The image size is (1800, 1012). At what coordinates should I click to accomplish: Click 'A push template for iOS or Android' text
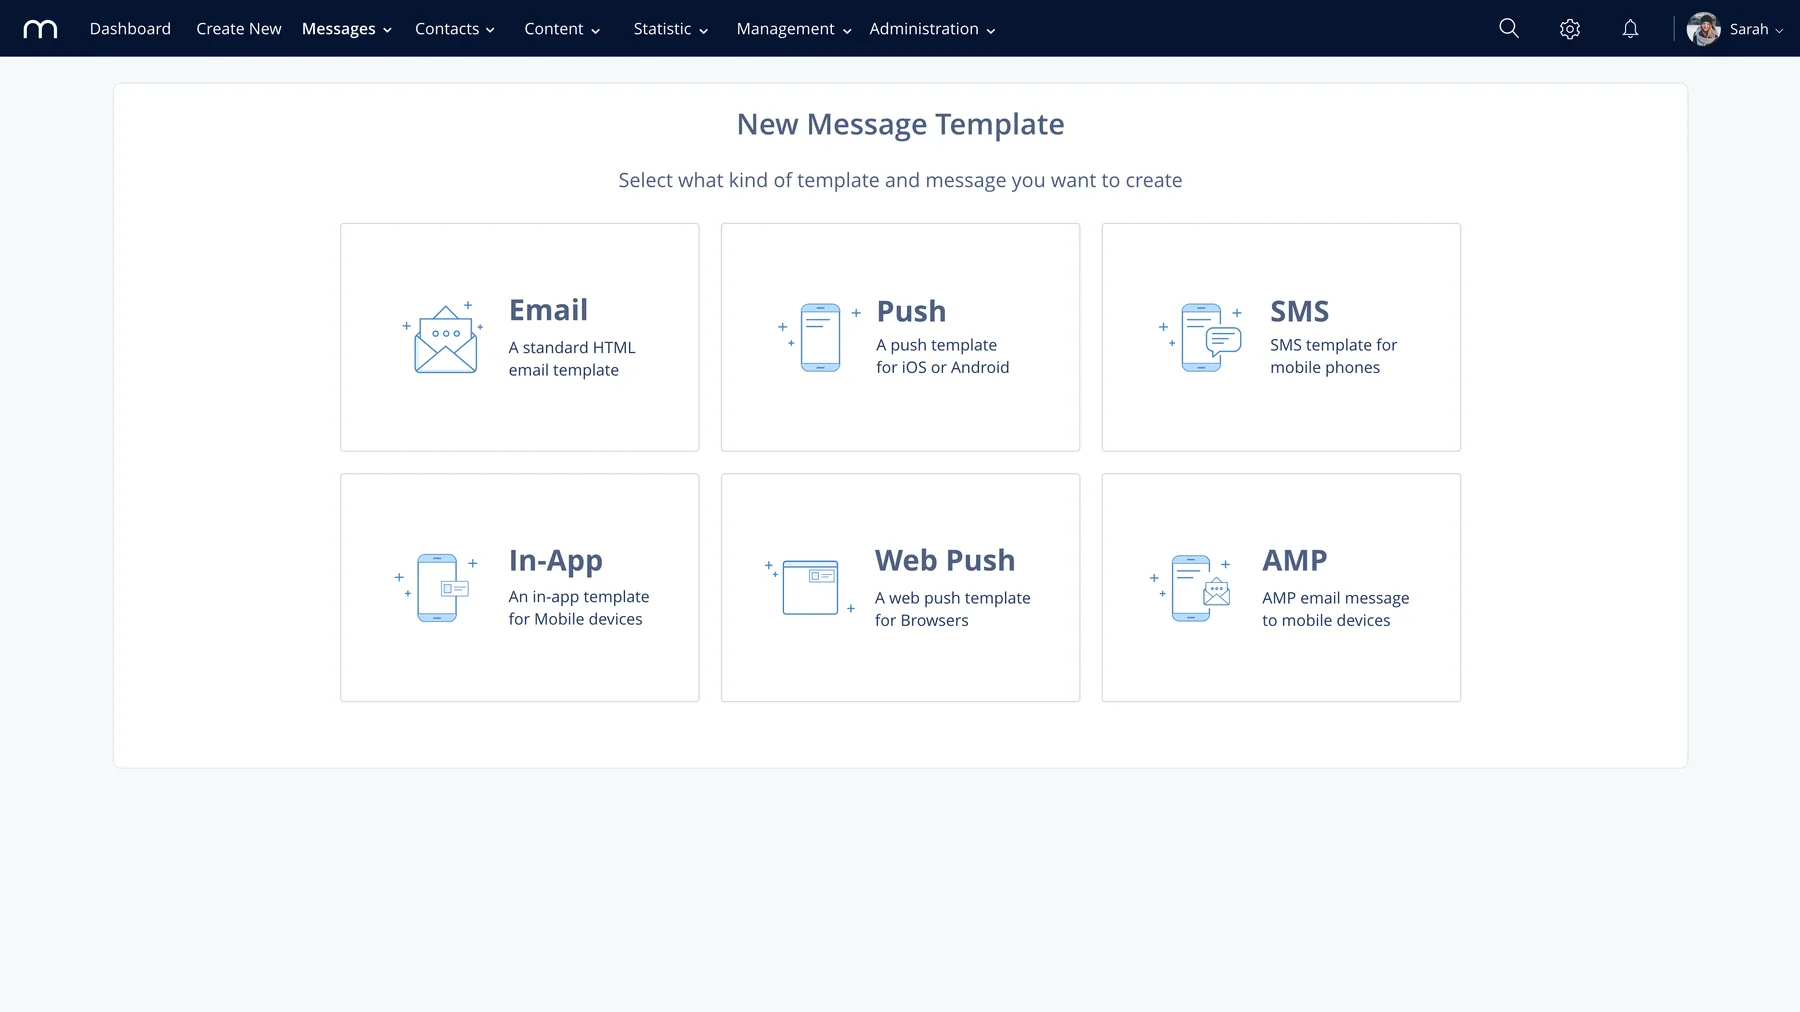click(x=943, y=356)
